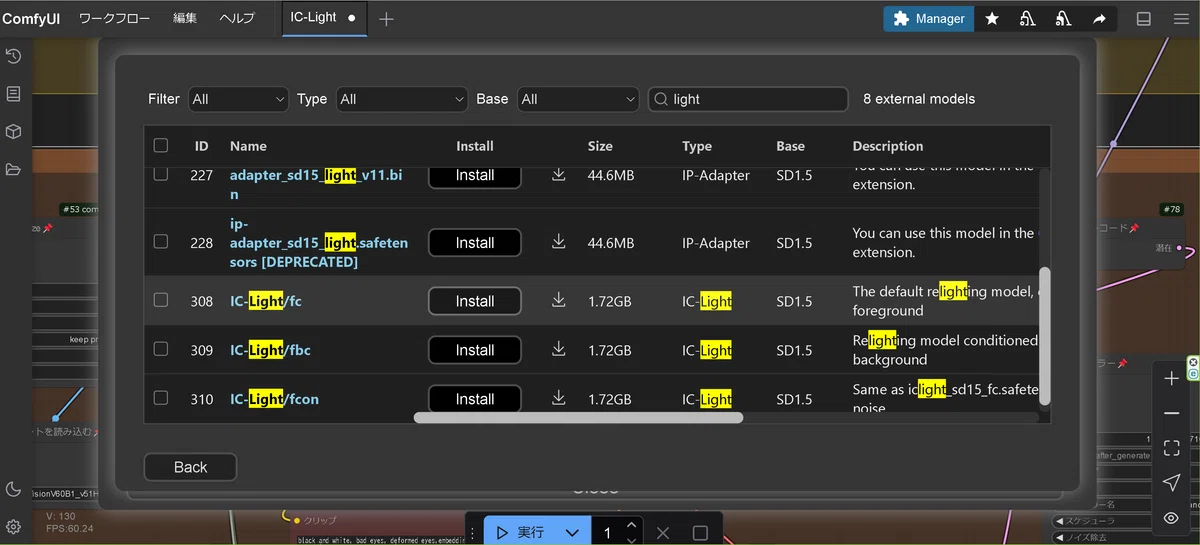Viewport: 1200px width, 545px height.
Task: Toggle dark theme moon icon
Action: [x=13, y=489]
